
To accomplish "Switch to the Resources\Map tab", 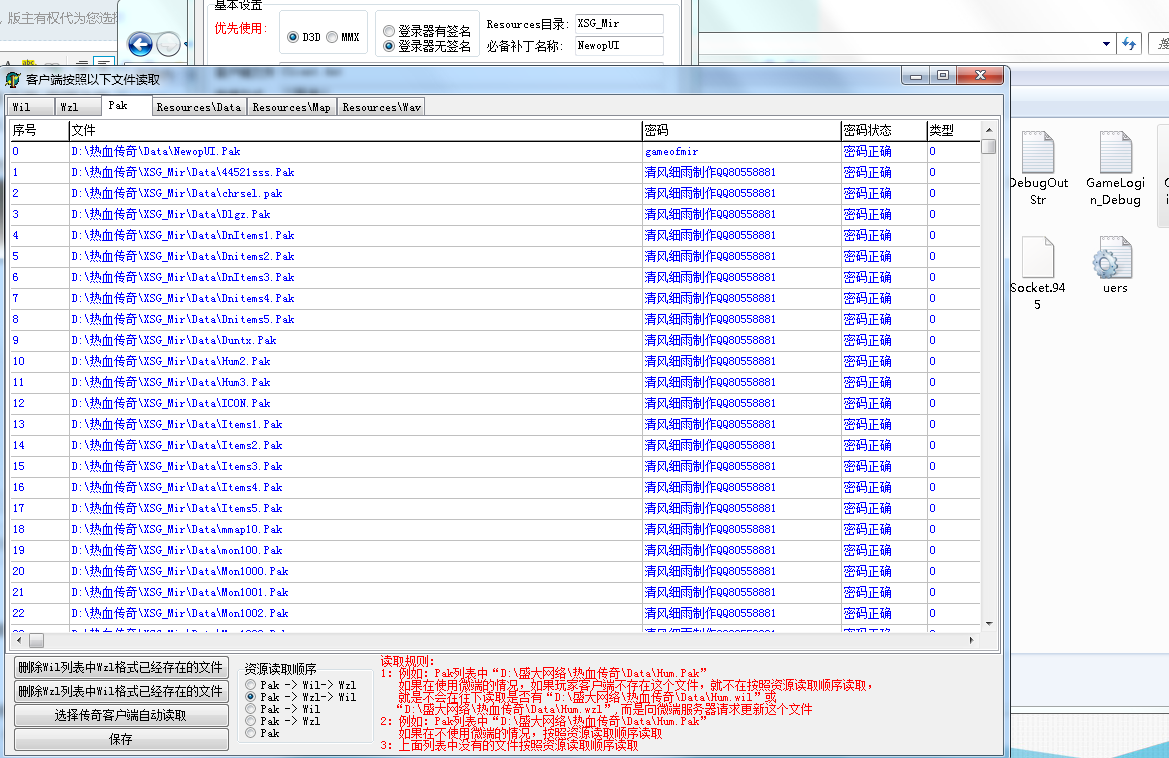I will tap(291, 107).
